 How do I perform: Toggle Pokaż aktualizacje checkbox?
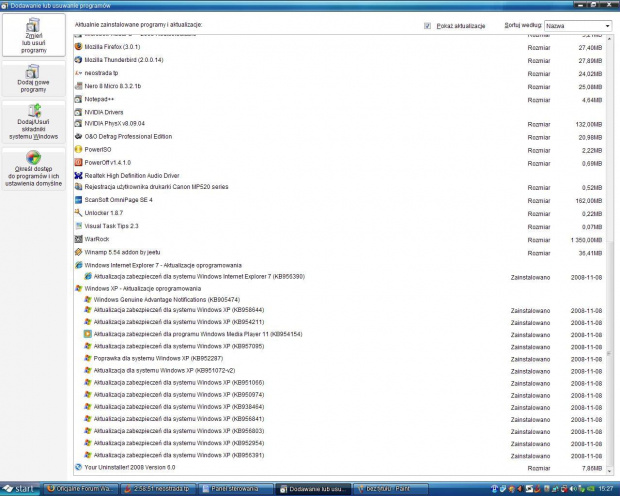[427, 26]
